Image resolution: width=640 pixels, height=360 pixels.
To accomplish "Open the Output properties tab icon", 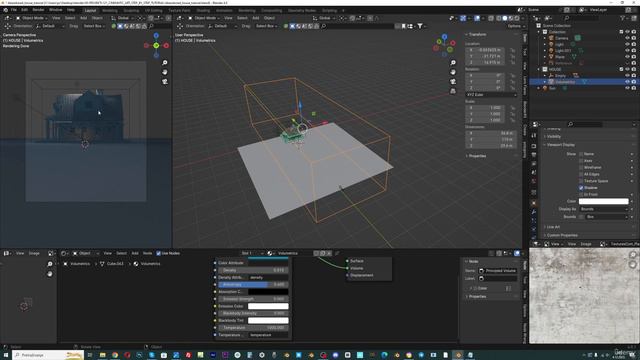I will pyautogui.click(x=533, y=155).
